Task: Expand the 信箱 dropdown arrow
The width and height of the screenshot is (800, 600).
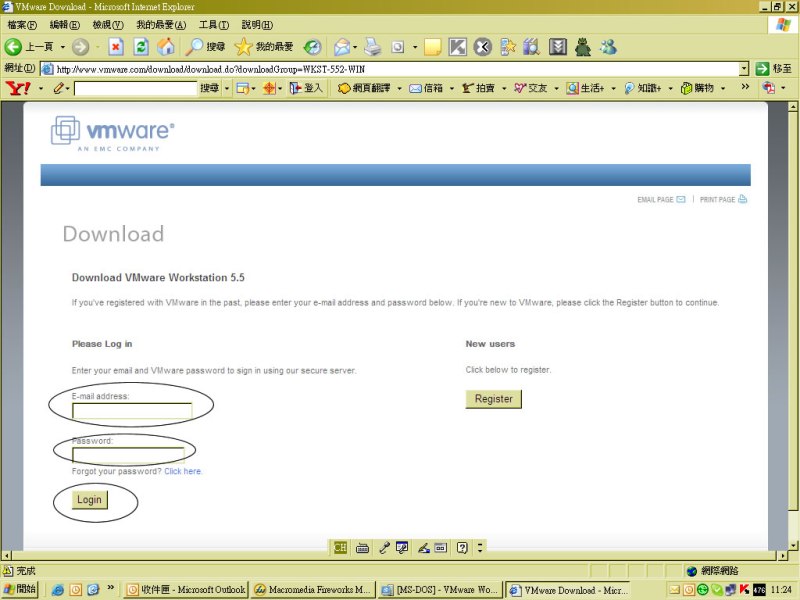Action: pos(452,88)
